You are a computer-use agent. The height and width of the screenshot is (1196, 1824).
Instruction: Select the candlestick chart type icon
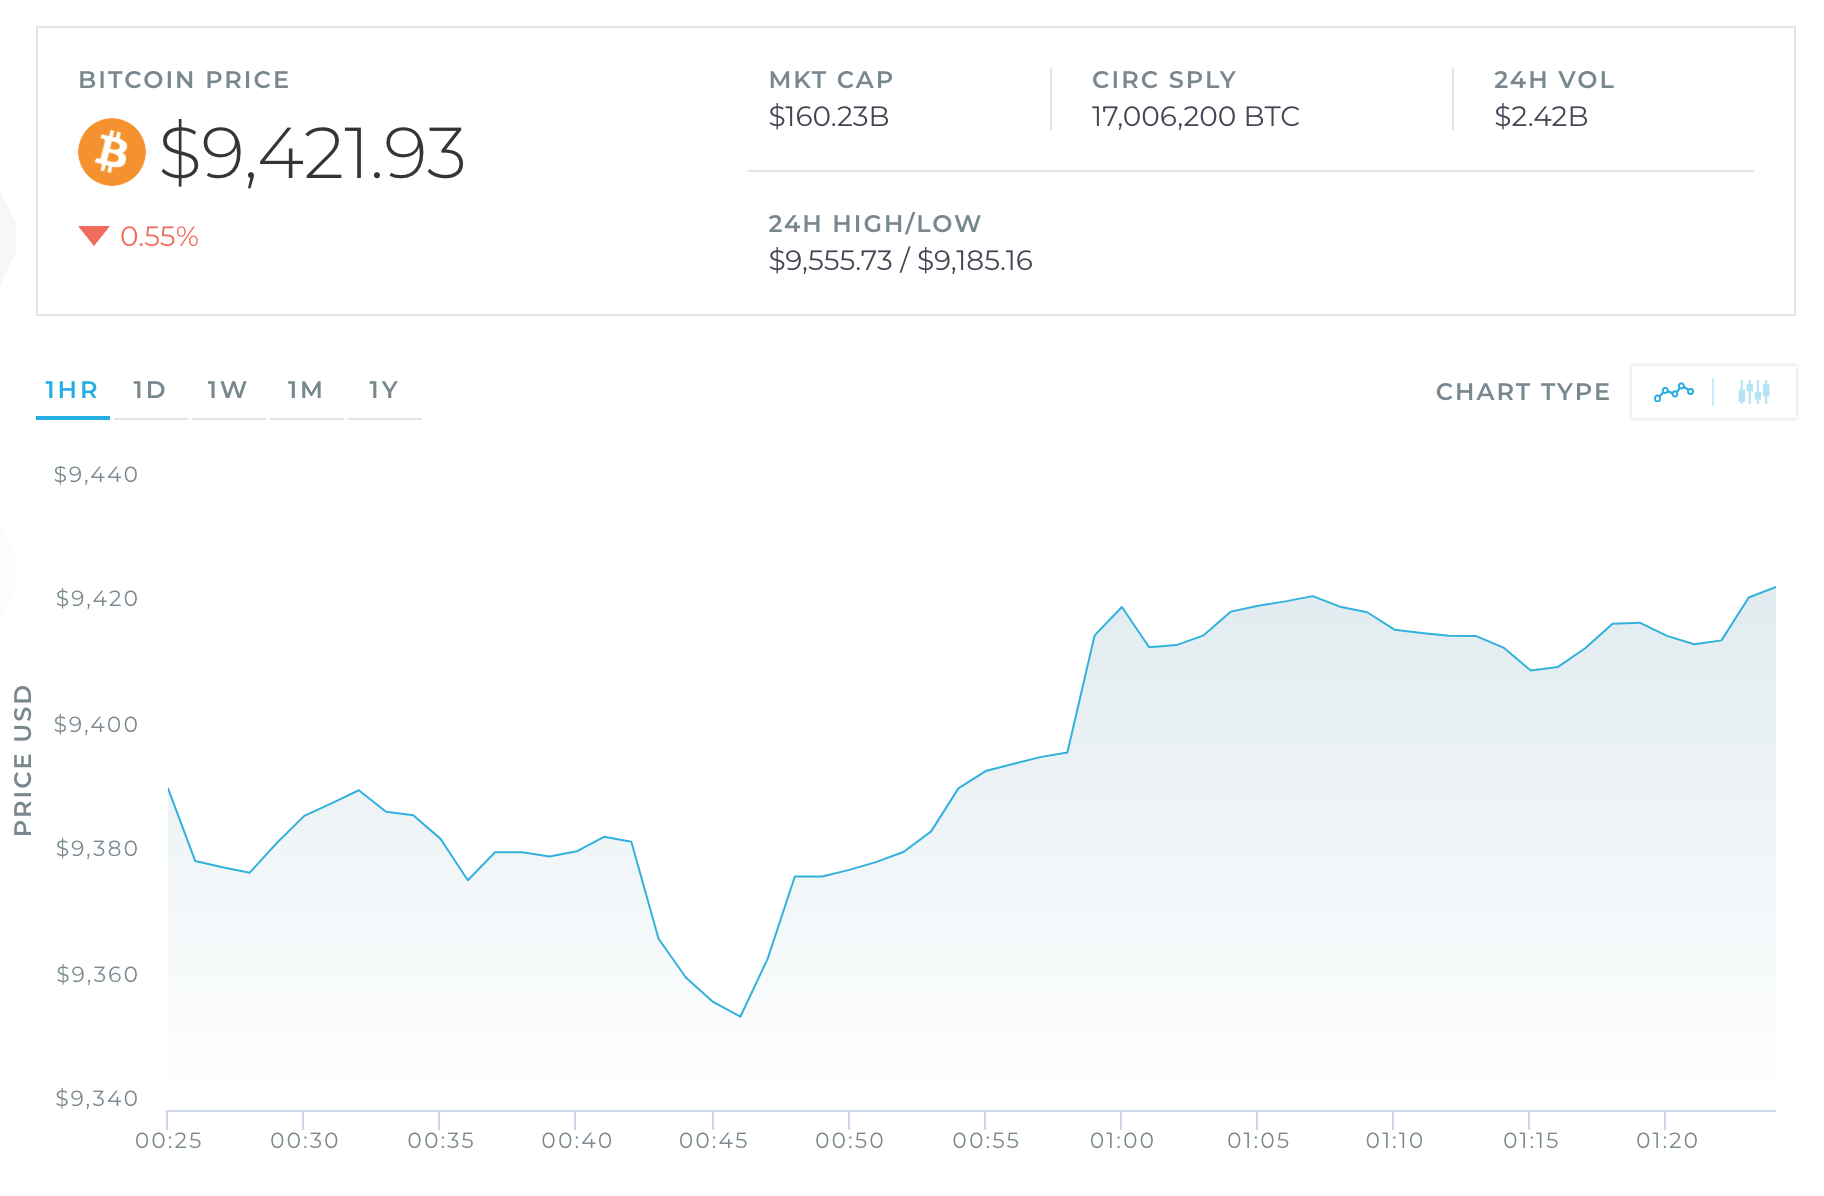pyautogui.click(x=1754, y=392)
